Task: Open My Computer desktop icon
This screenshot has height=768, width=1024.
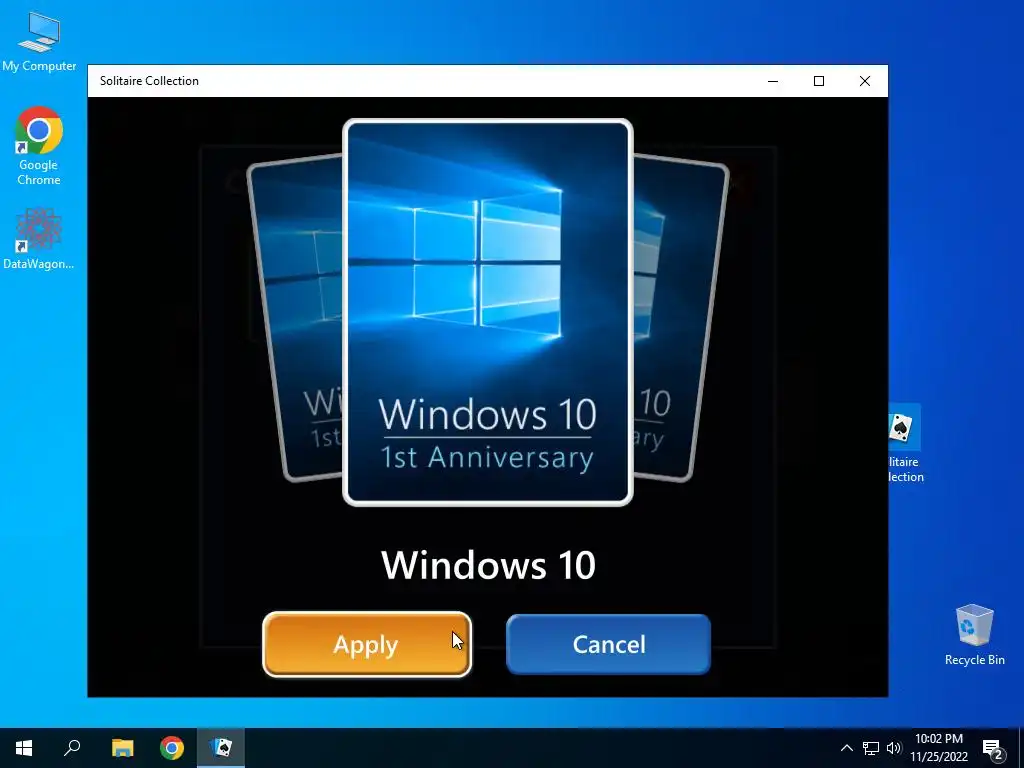Action: 39,41
